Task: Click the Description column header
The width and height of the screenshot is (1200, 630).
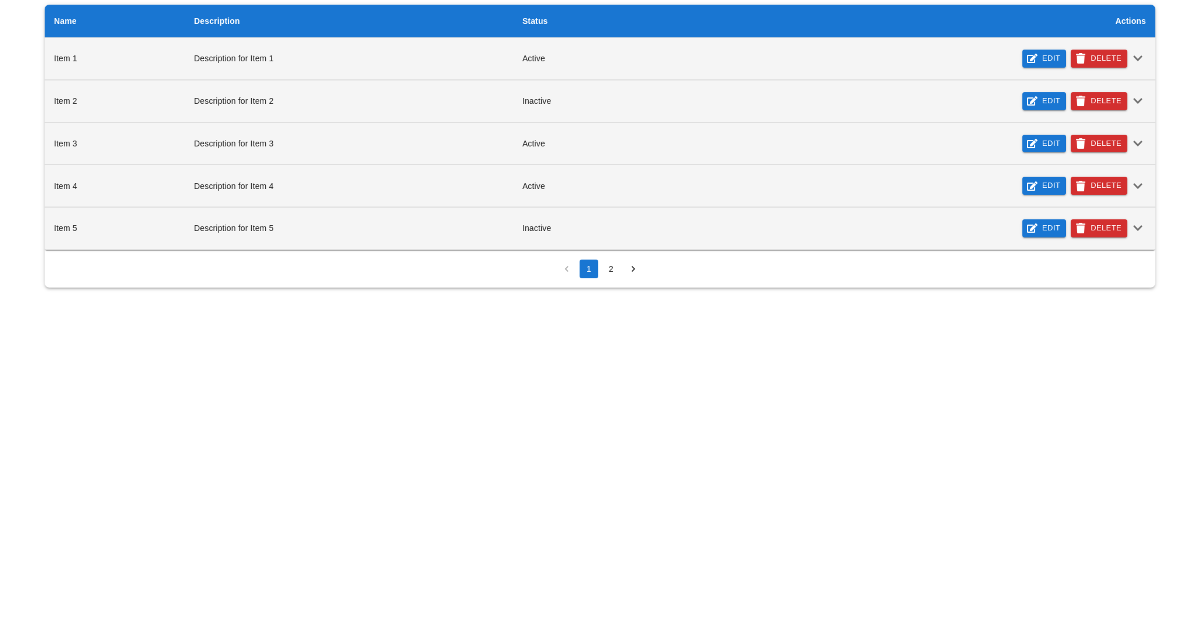Action: 217,21
